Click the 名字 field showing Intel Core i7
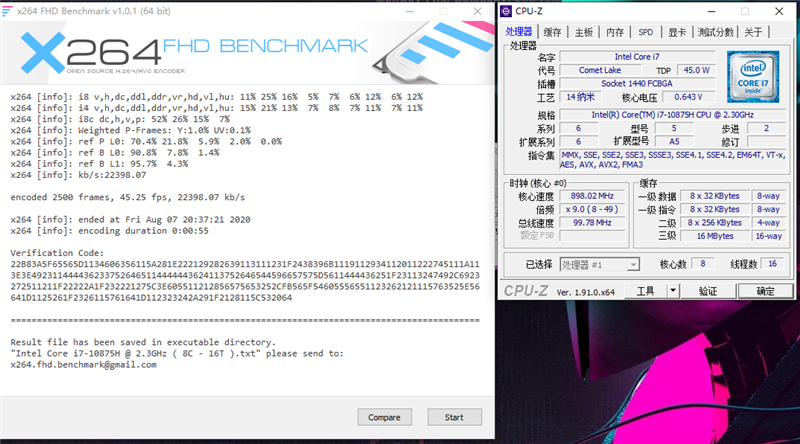This screenshot has width=800, height=444. coord(637,57)
